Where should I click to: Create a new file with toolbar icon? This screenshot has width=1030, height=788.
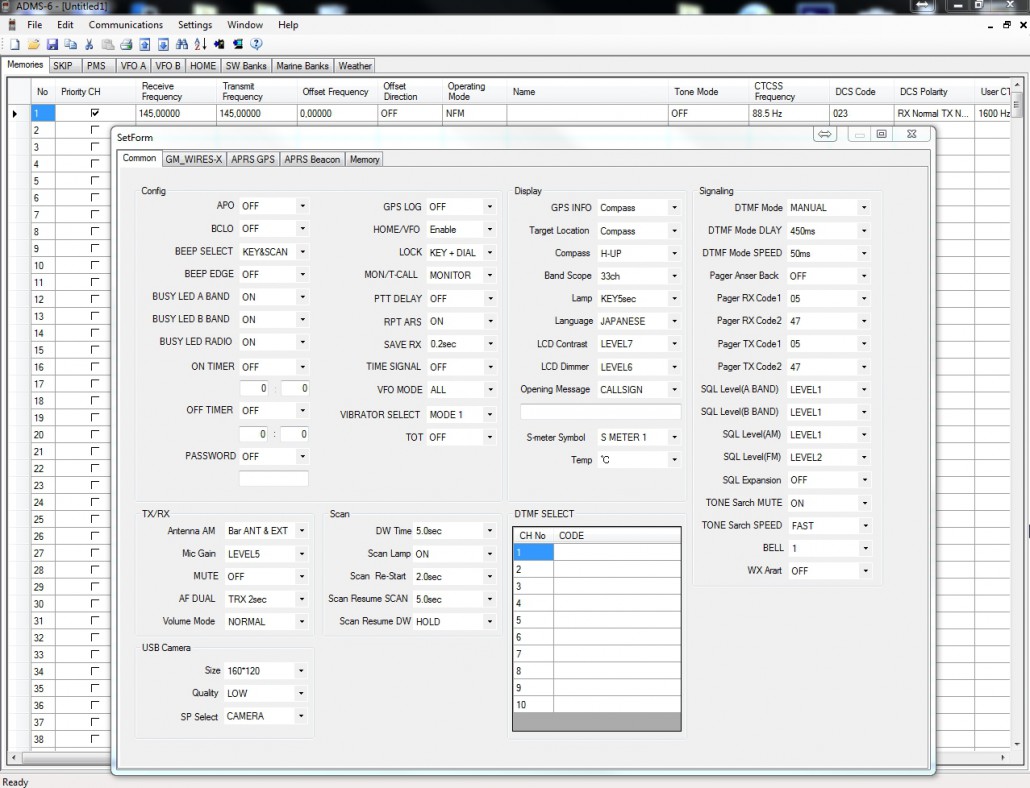click(x=14, y=44)
